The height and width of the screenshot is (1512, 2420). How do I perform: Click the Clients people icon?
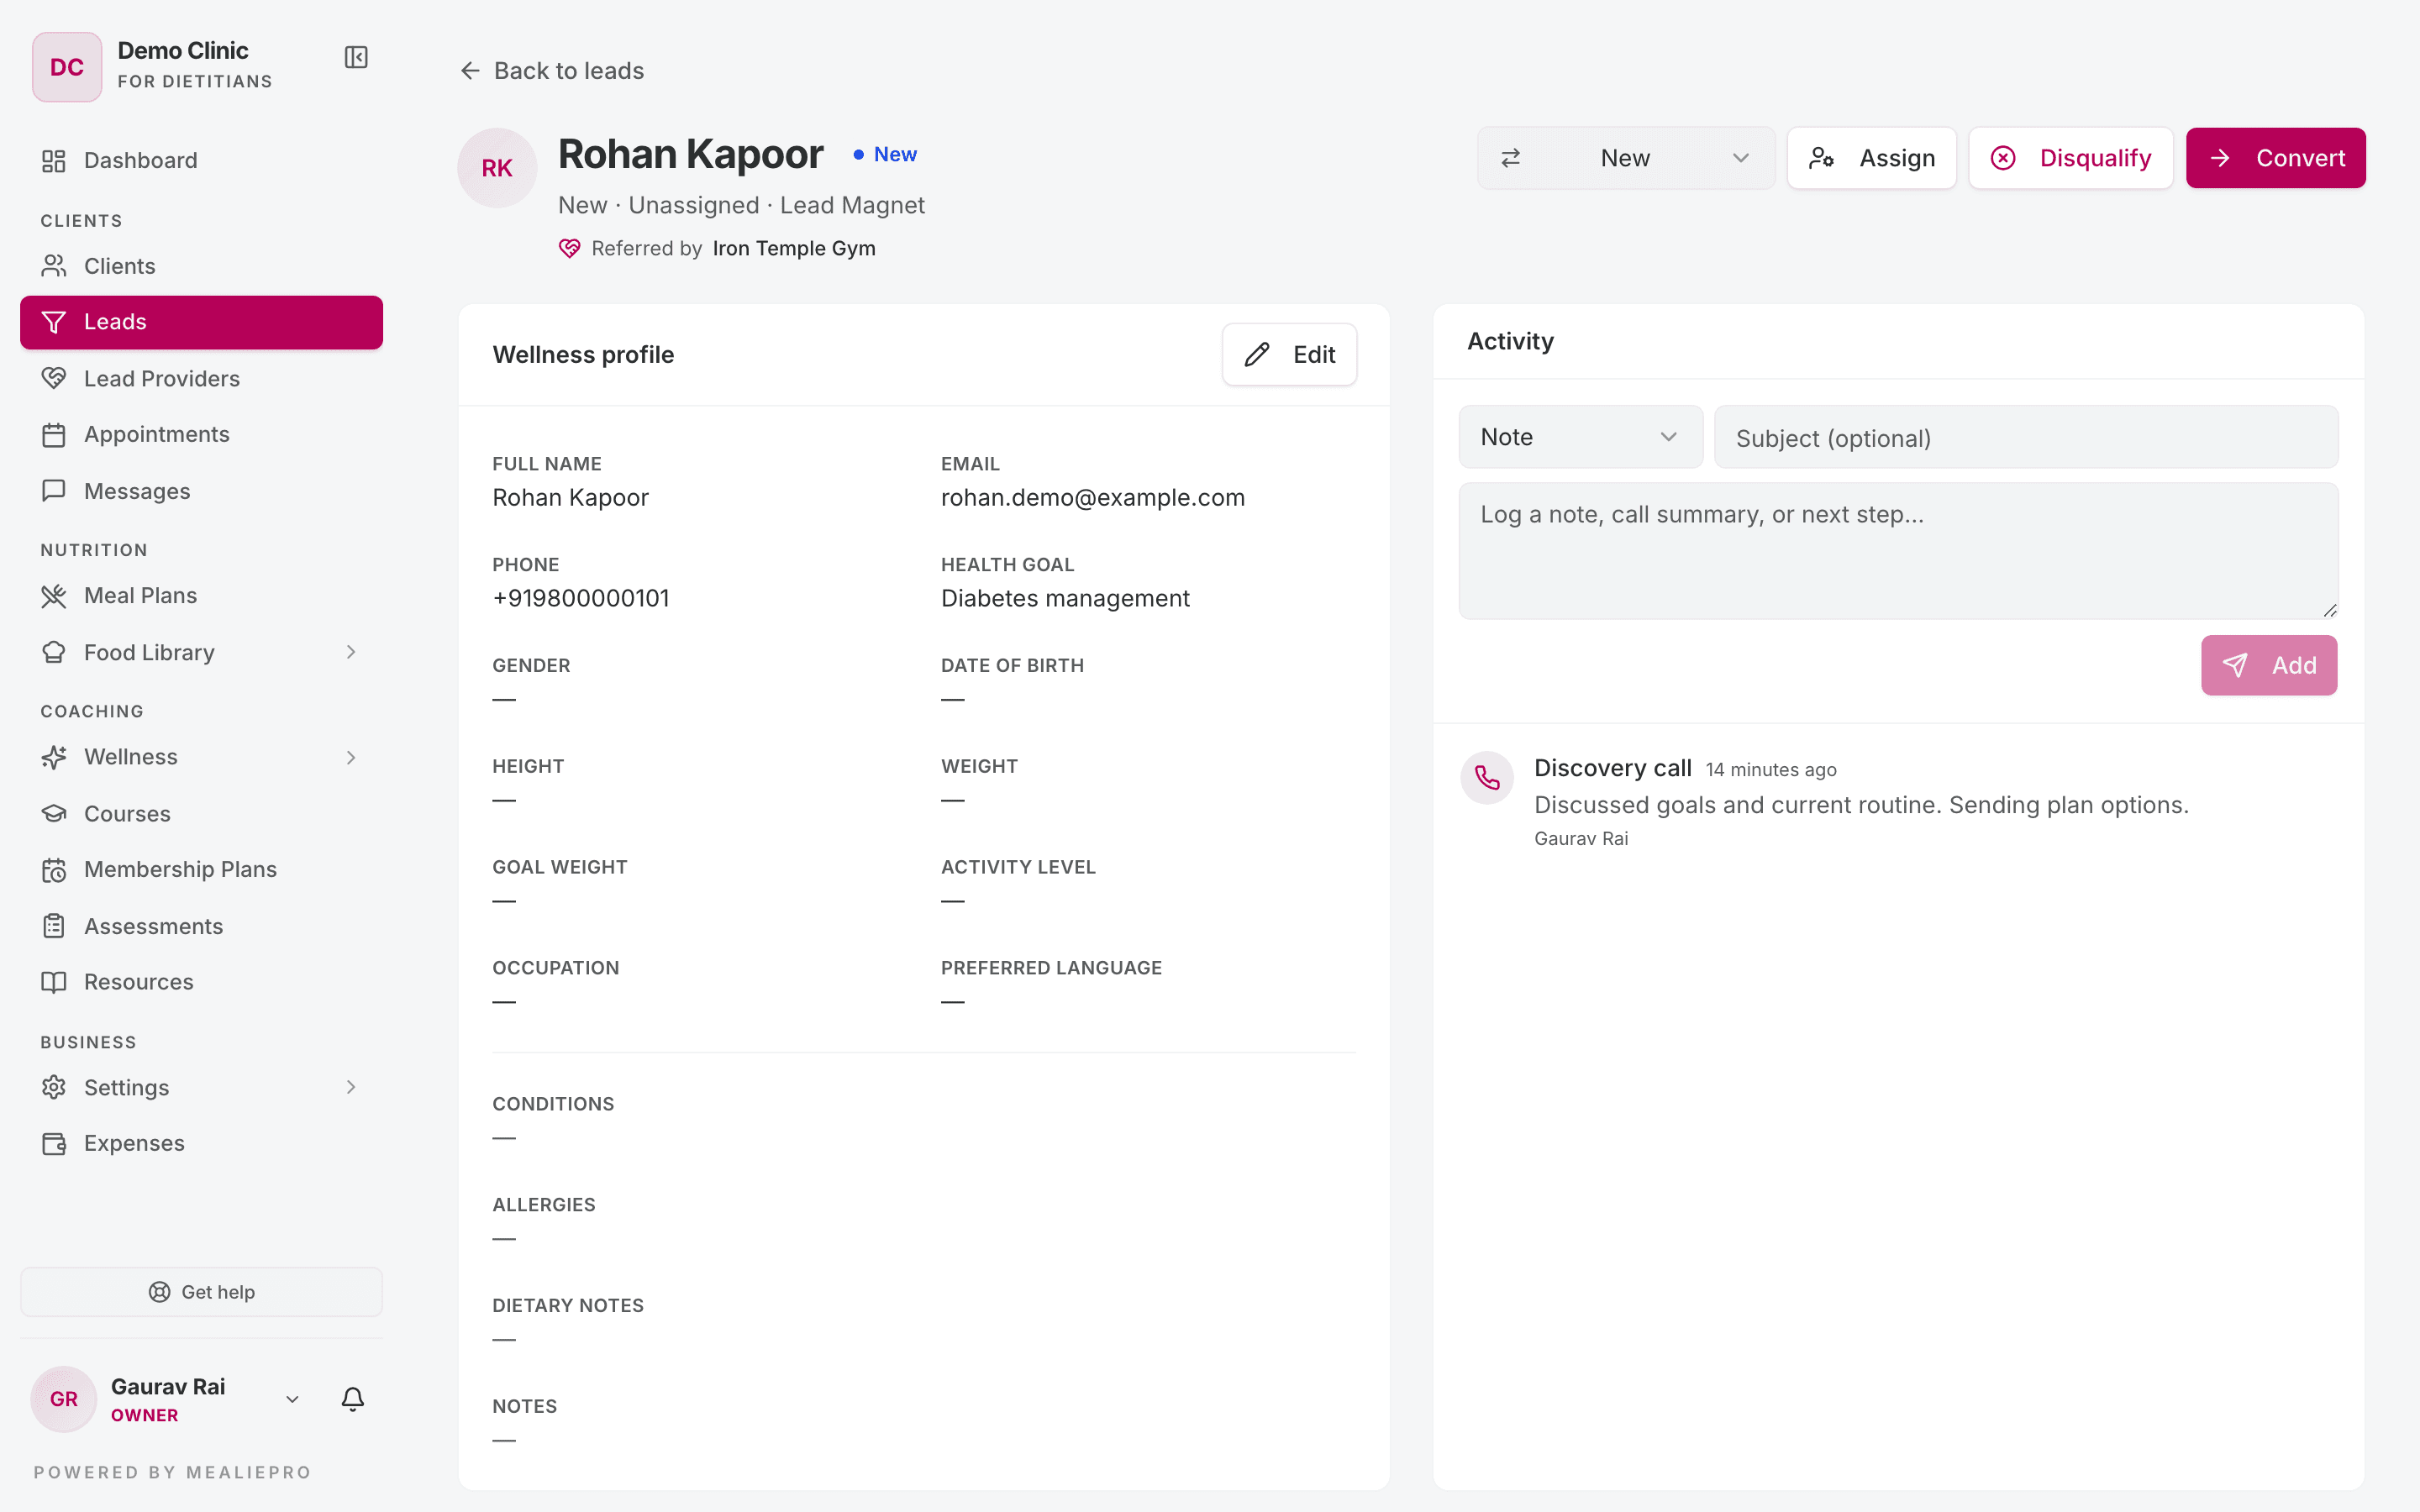54,266
